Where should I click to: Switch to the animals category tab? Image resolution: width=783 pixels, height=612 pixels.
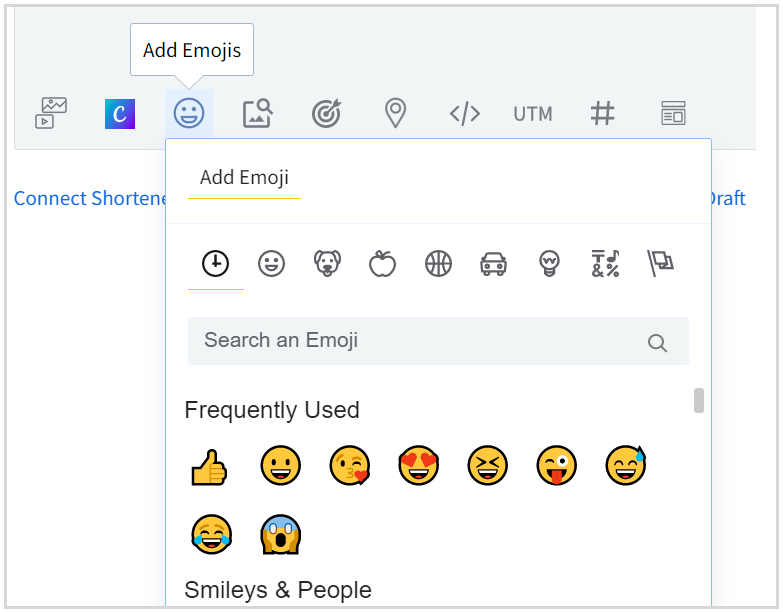(327, 263)
